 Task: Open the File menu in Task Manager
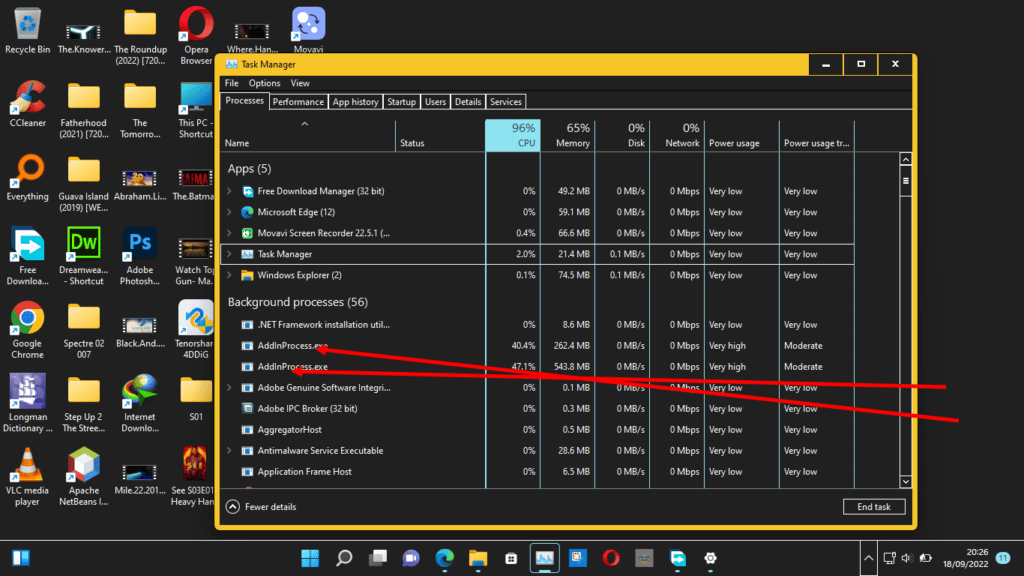coord(232,83)
